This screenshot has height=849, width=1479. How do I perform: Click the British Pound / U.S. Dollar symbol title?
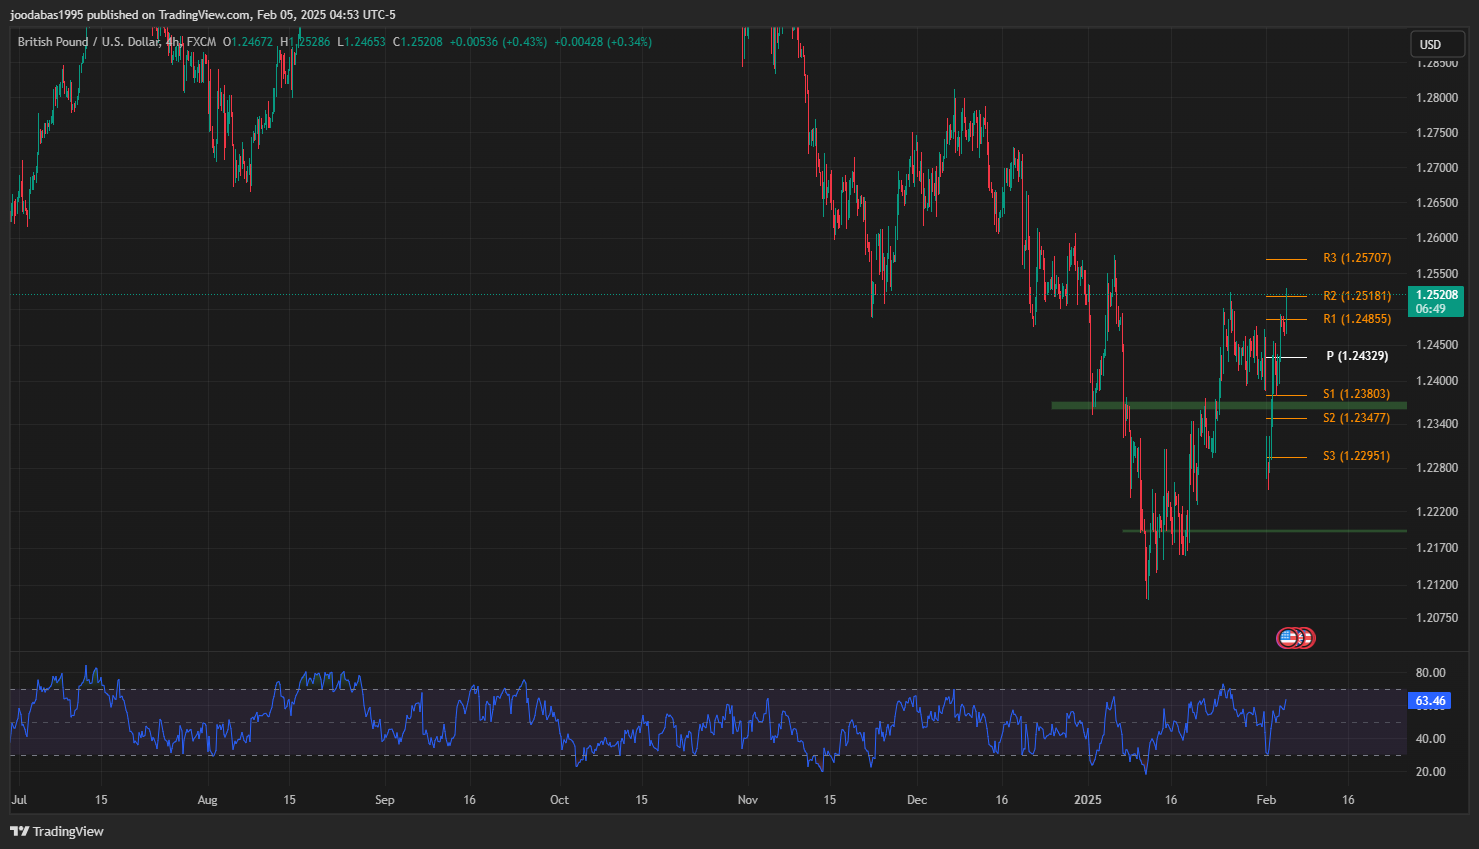(x=88, y=42)
